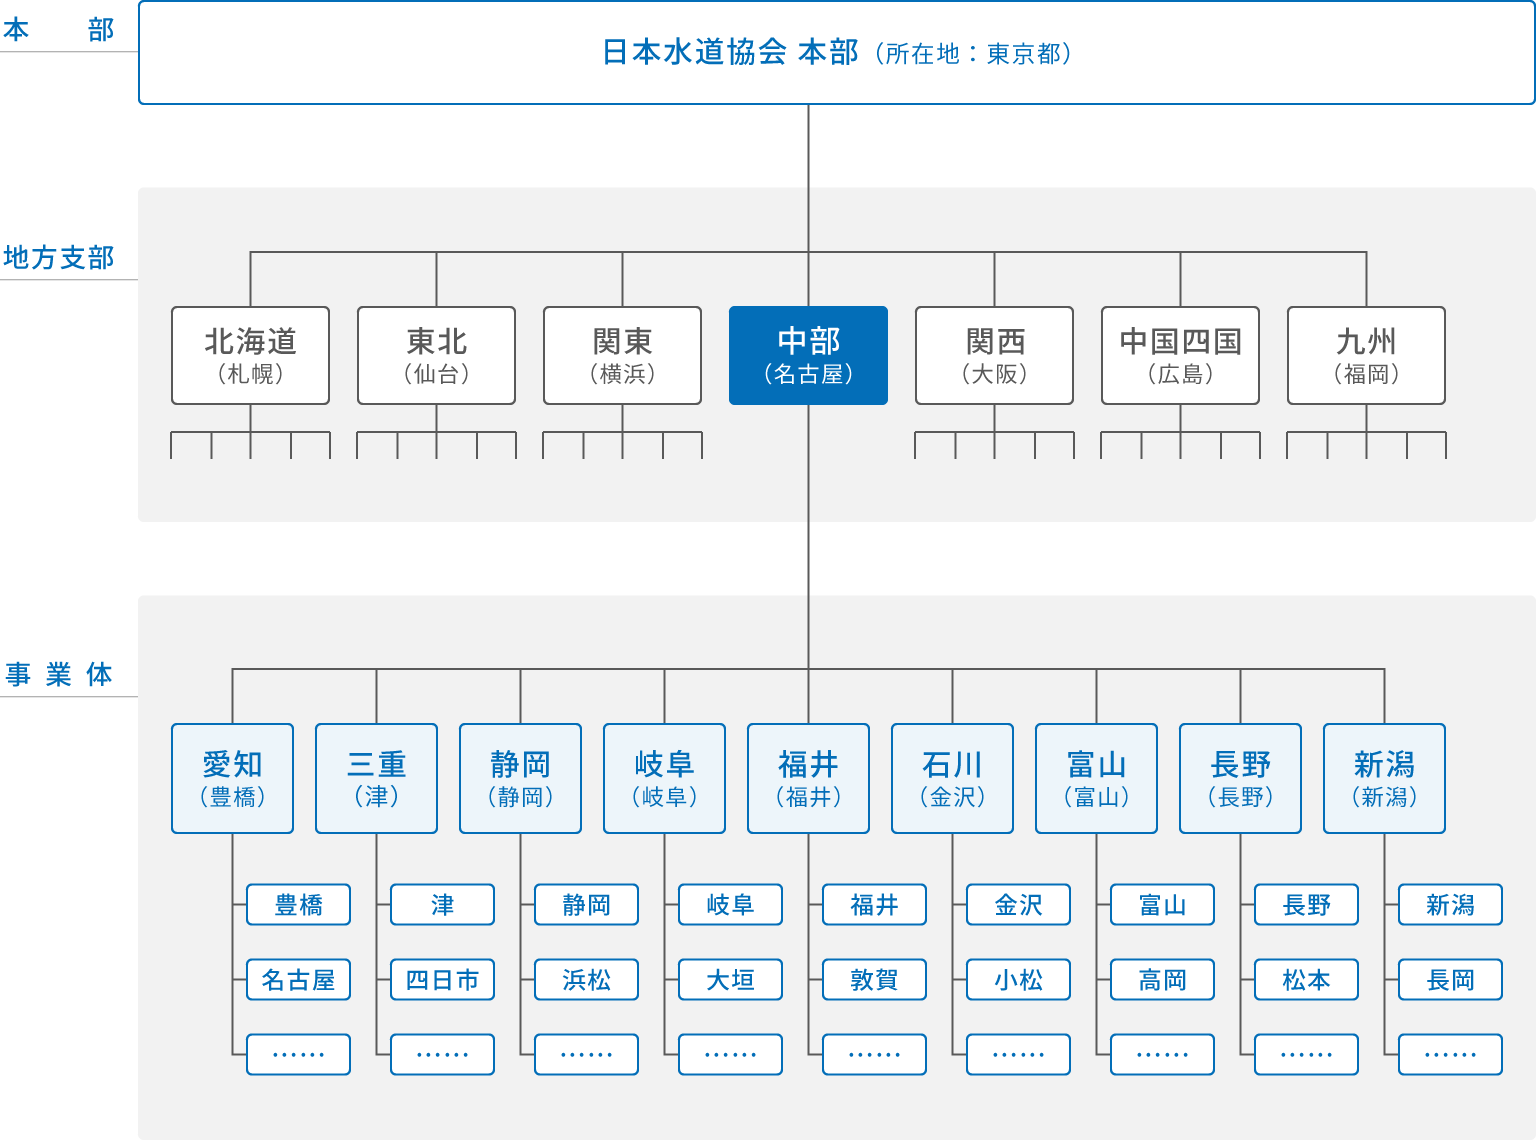Click the 地方支部 row label

tap(59, 258)
